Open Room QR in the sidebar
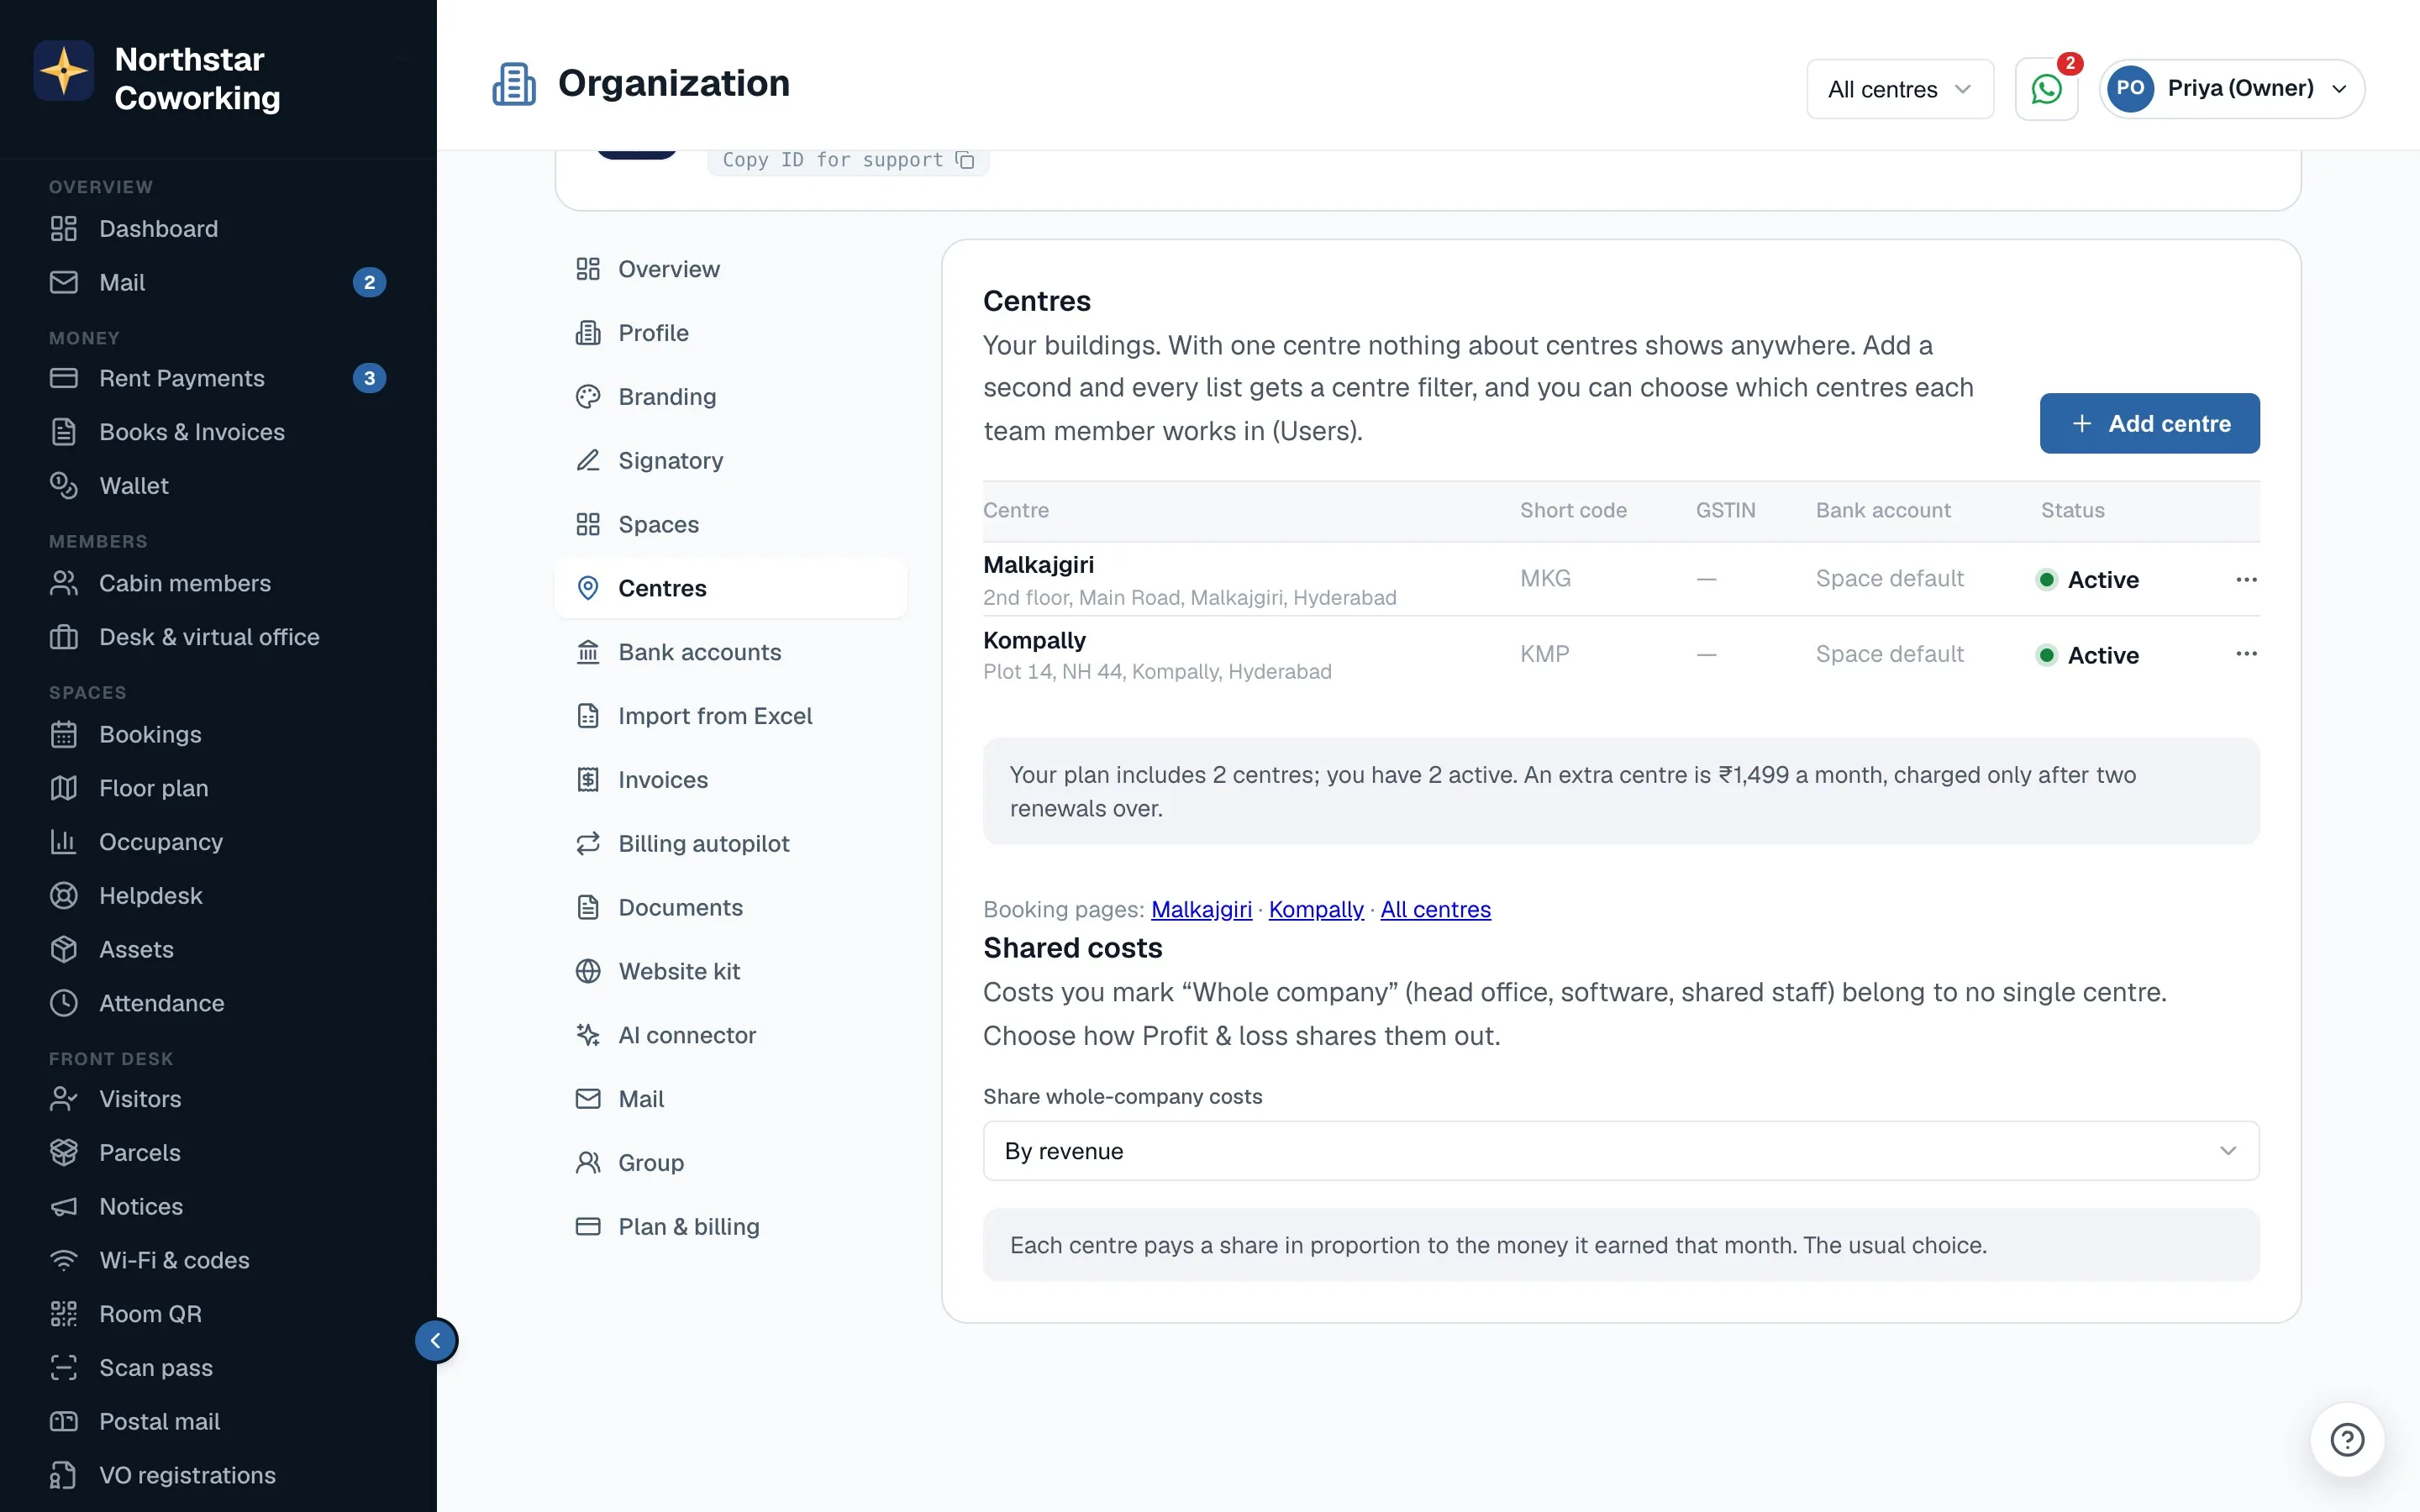2420x1512 pixels. [218, 1314]
